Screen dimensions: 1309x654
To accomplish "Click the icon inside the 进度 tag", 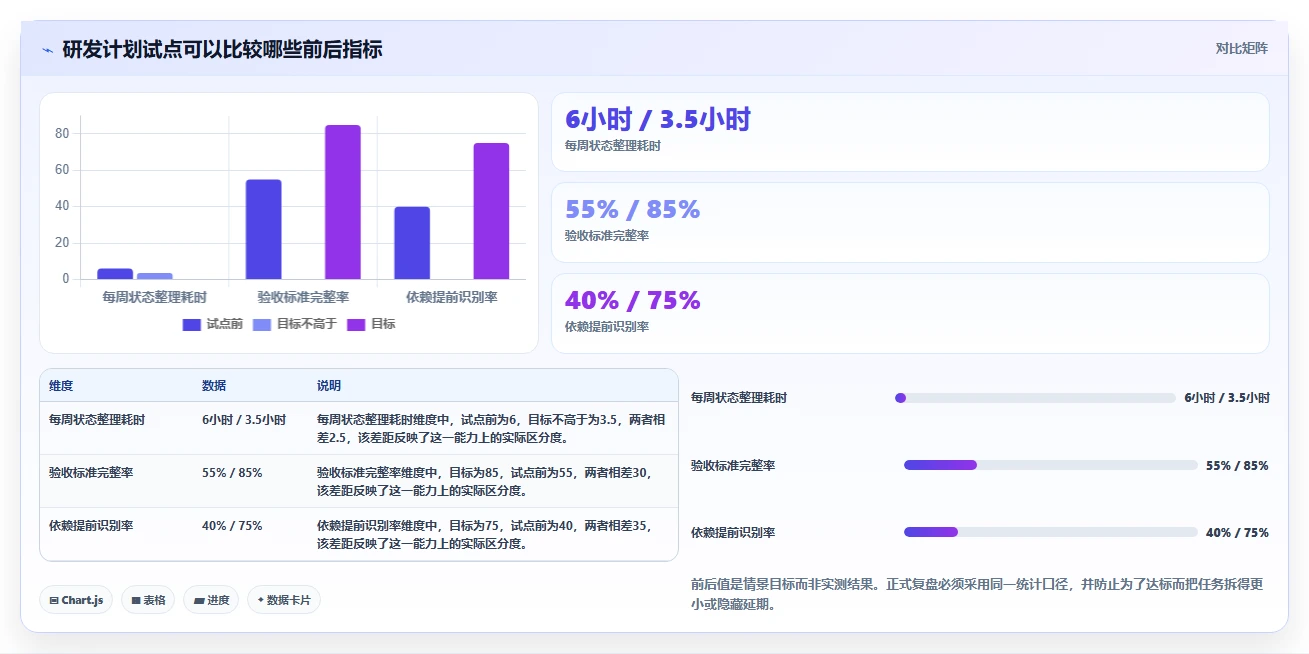I will click(198, 600).
